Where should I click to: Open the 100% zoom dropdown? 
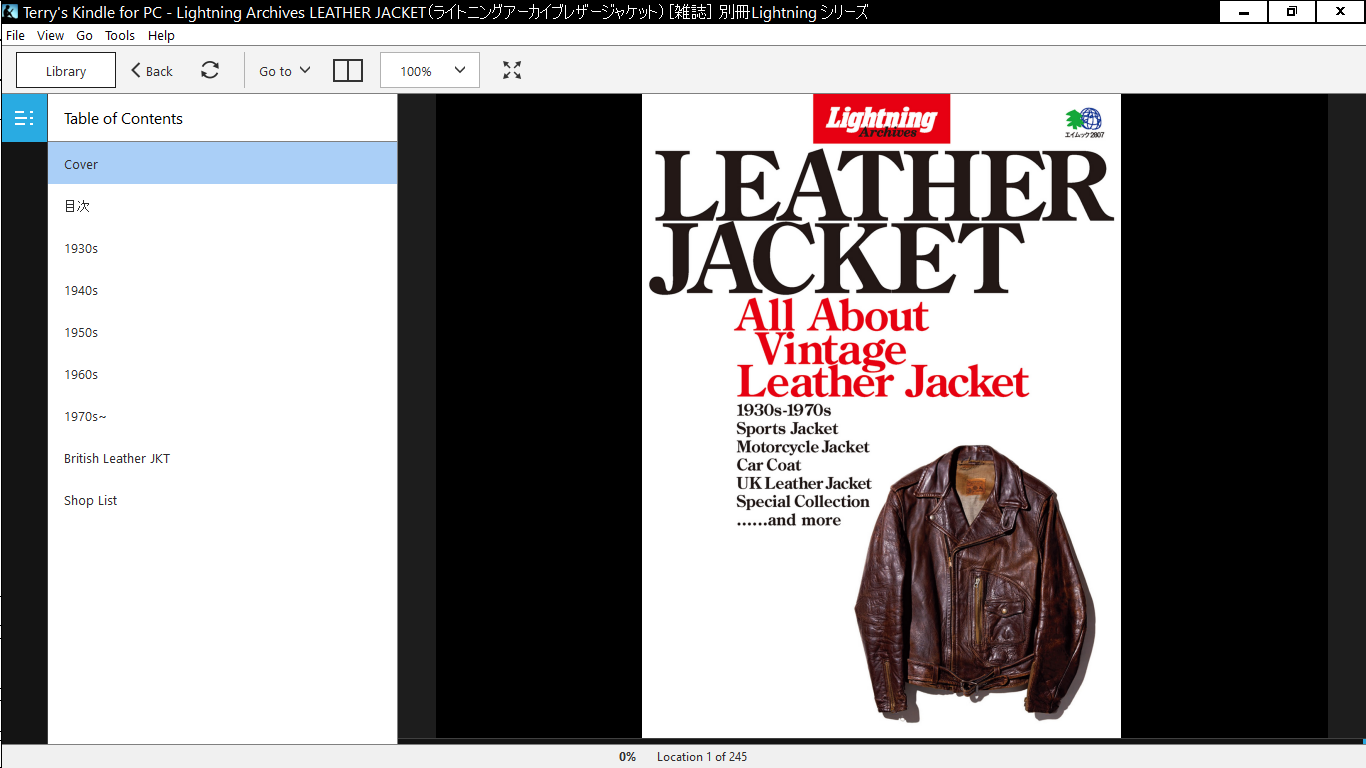tap(430, 70)
